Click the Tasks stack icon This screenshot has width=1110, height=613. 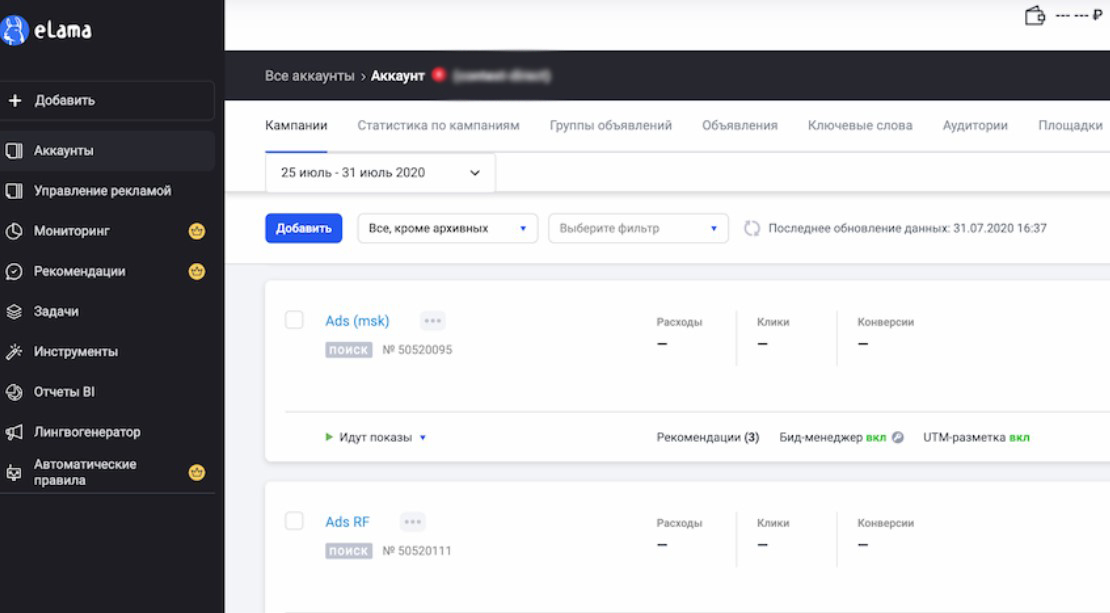(x=14, y=312)
